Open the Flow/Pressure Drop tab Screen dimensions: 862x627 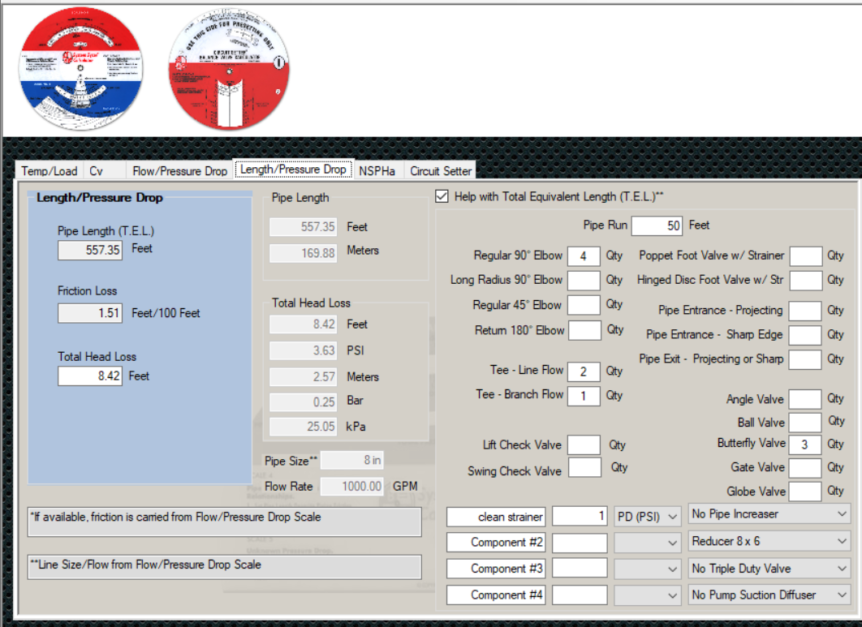(180, 171)
